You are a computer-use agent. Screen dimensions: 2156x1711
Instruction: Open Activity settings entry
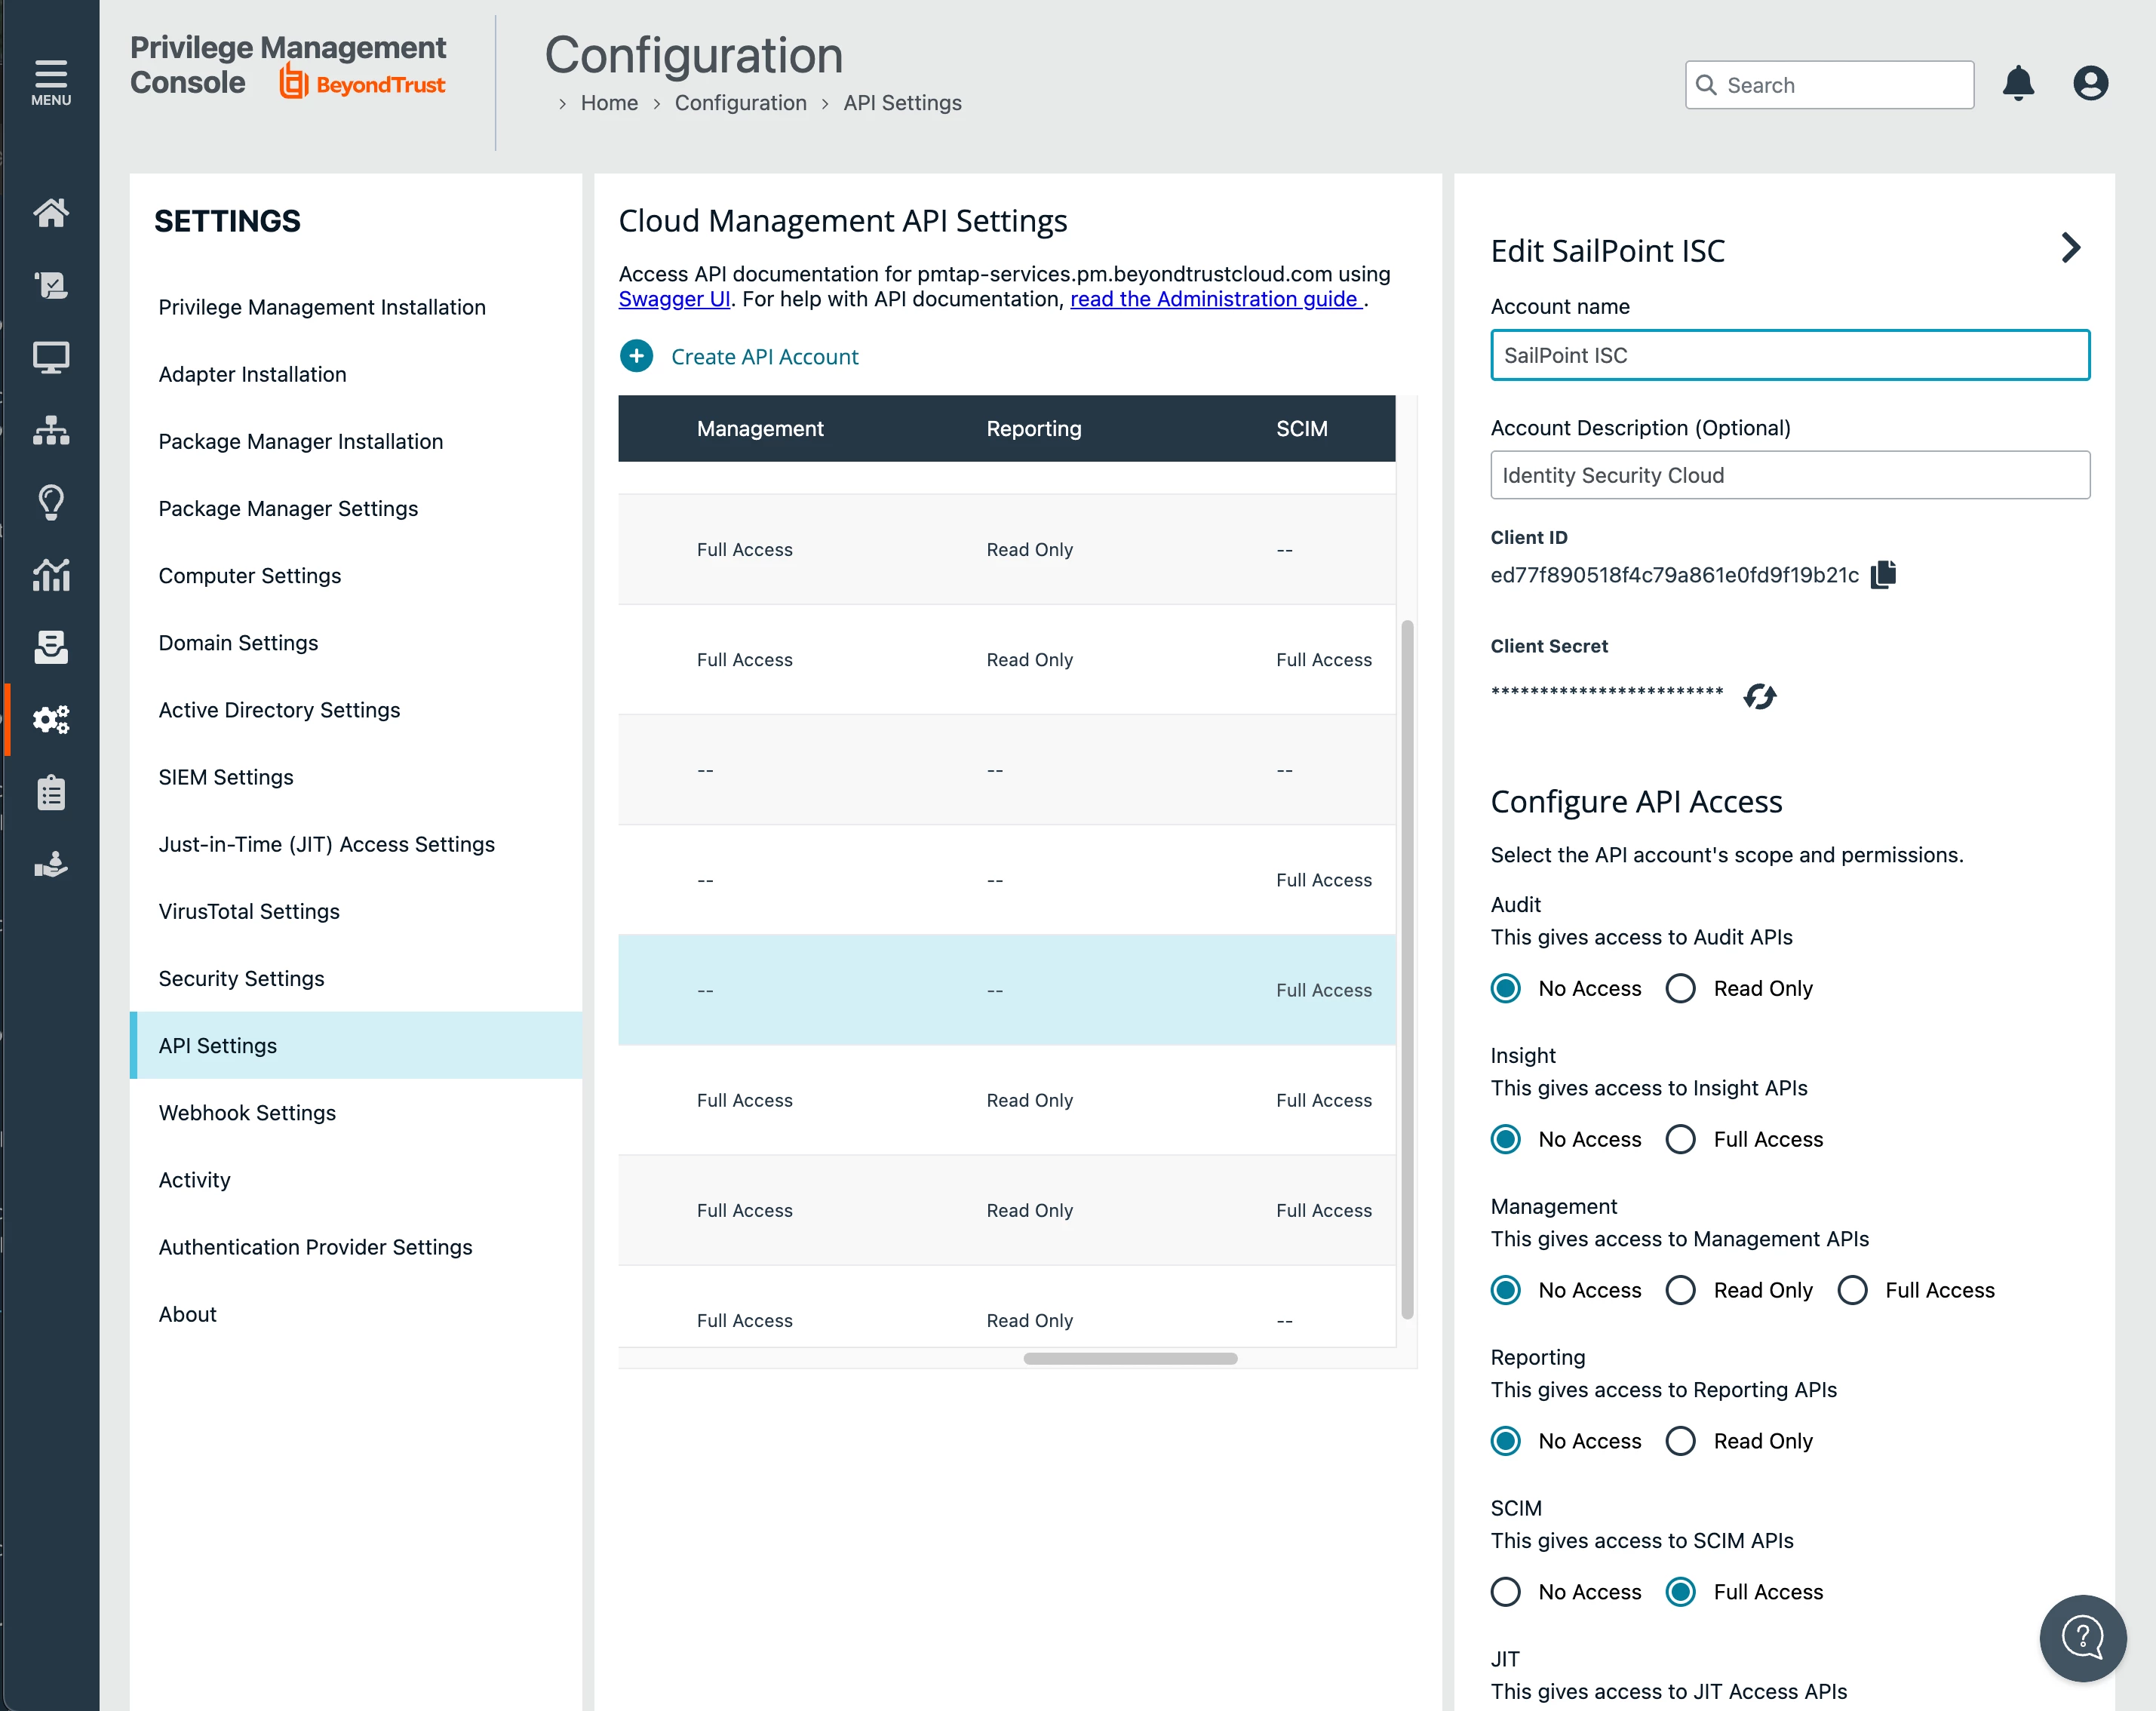click(195, 1180)
